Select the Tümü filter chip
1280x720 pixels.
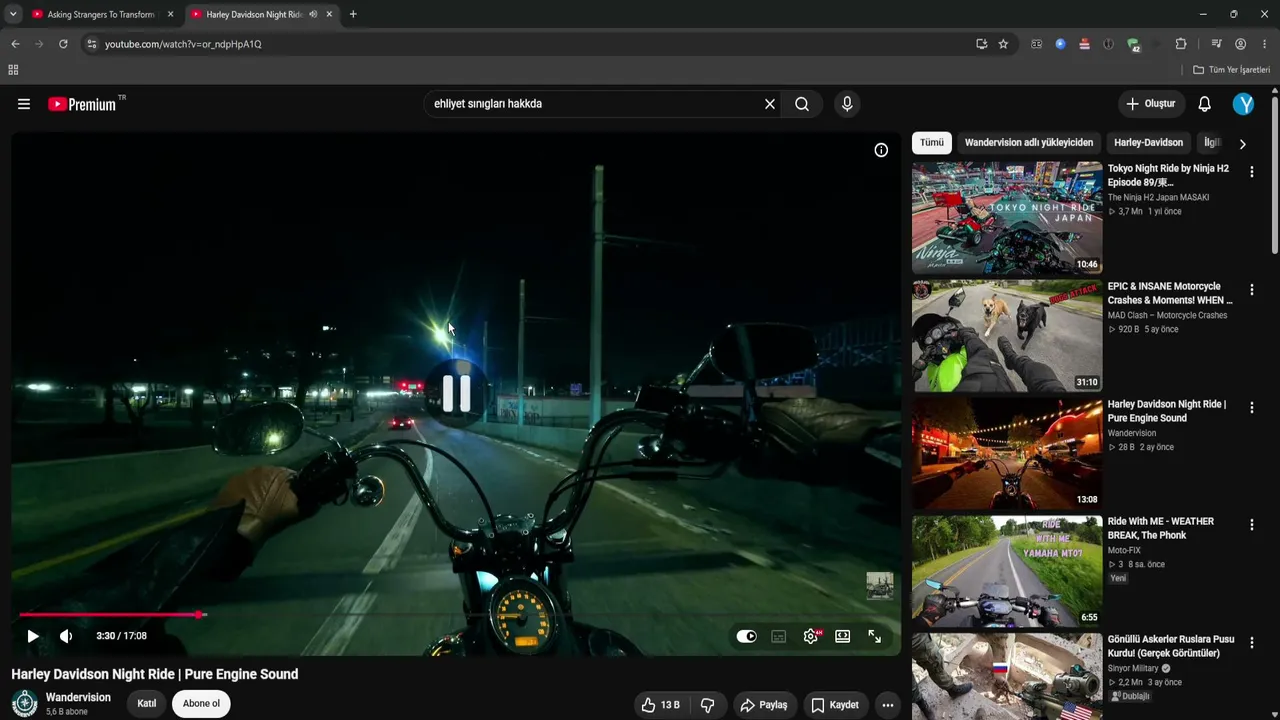pyautogui.click(x=932, y=143)
